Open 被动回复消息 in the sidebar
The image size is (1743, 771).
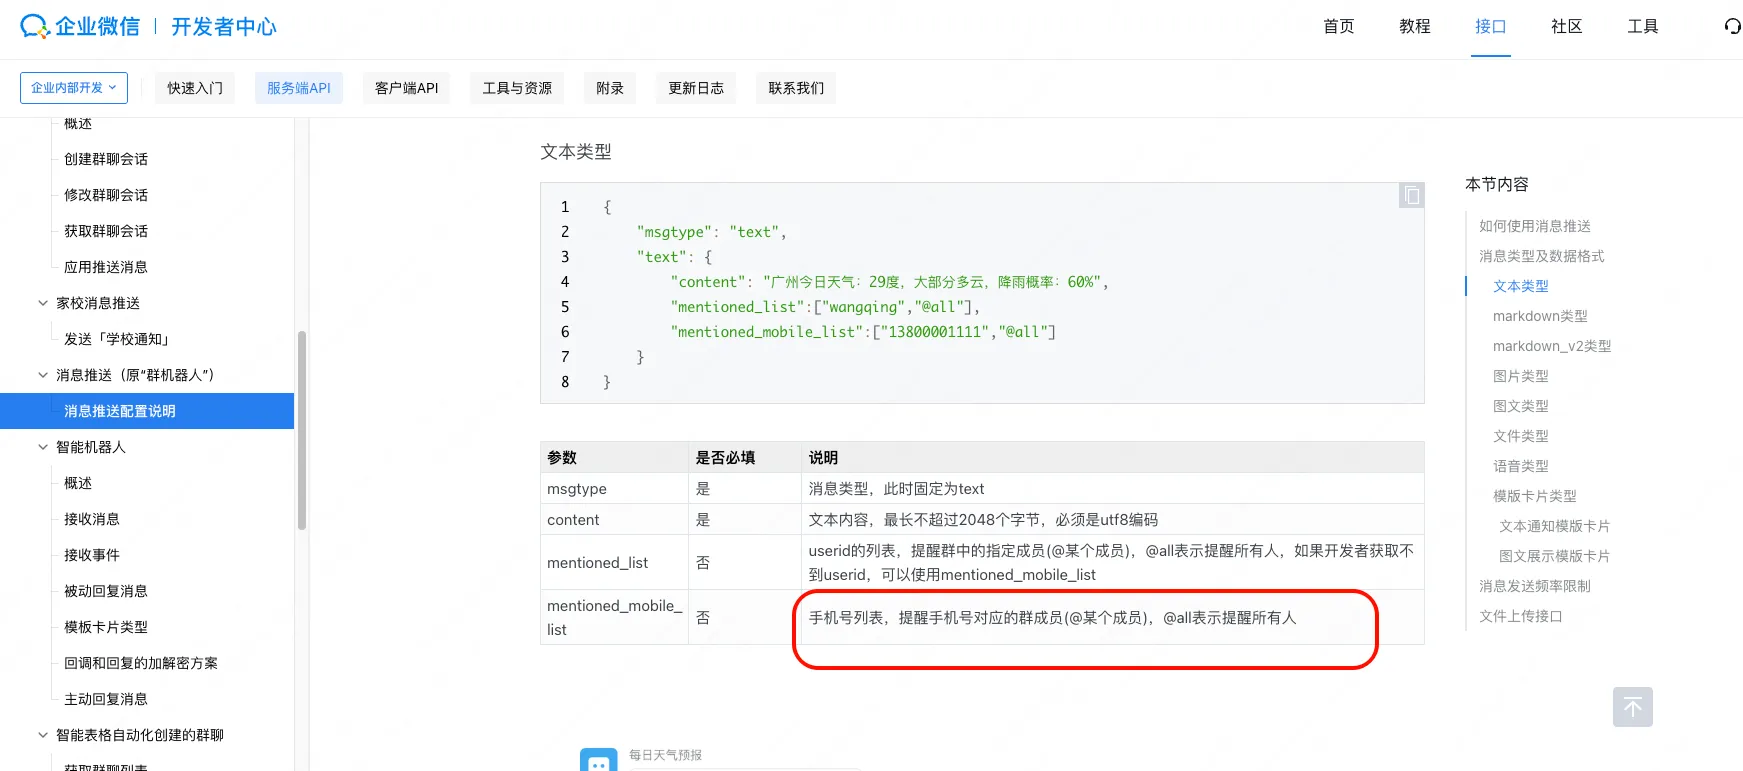pos(106,591)
